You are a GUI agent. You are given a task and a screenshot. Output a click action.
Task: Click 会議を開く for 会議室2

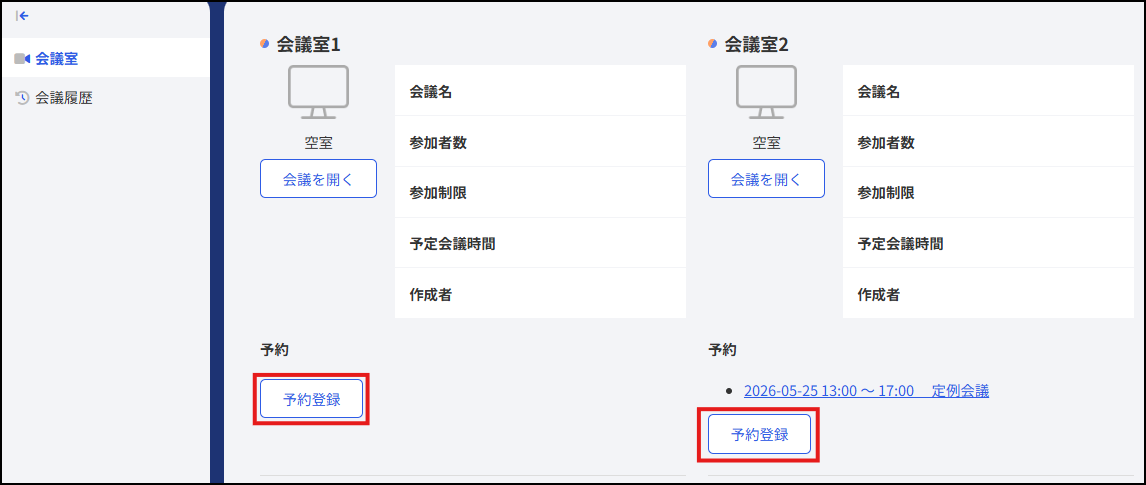point(766,179)
